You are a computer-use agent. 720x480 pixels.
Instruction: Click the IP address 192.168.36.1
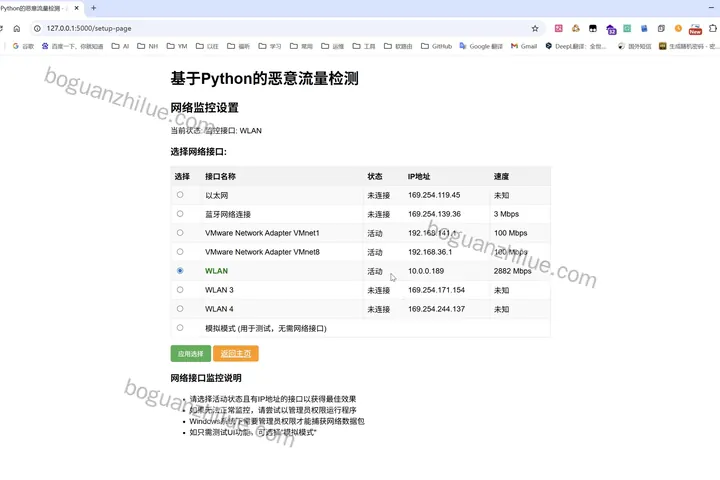tap(430, 252)
